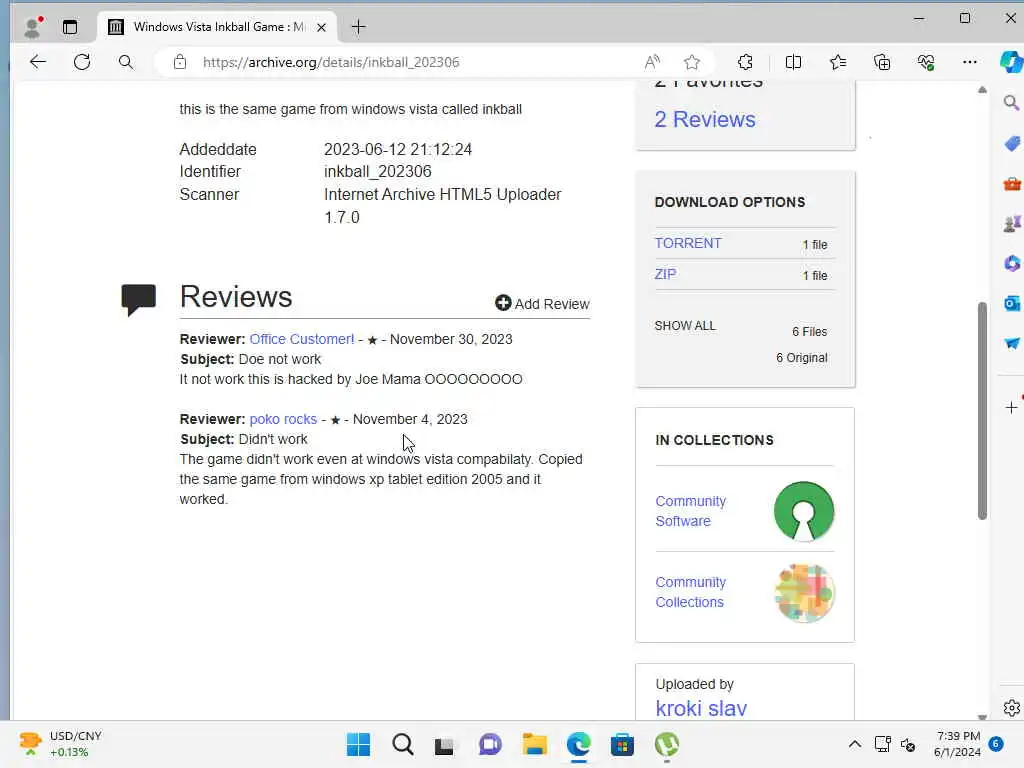Go back to the previous page
Image resolution: width=1024 pixels, height=768 pixels.
tap(38, 62)
